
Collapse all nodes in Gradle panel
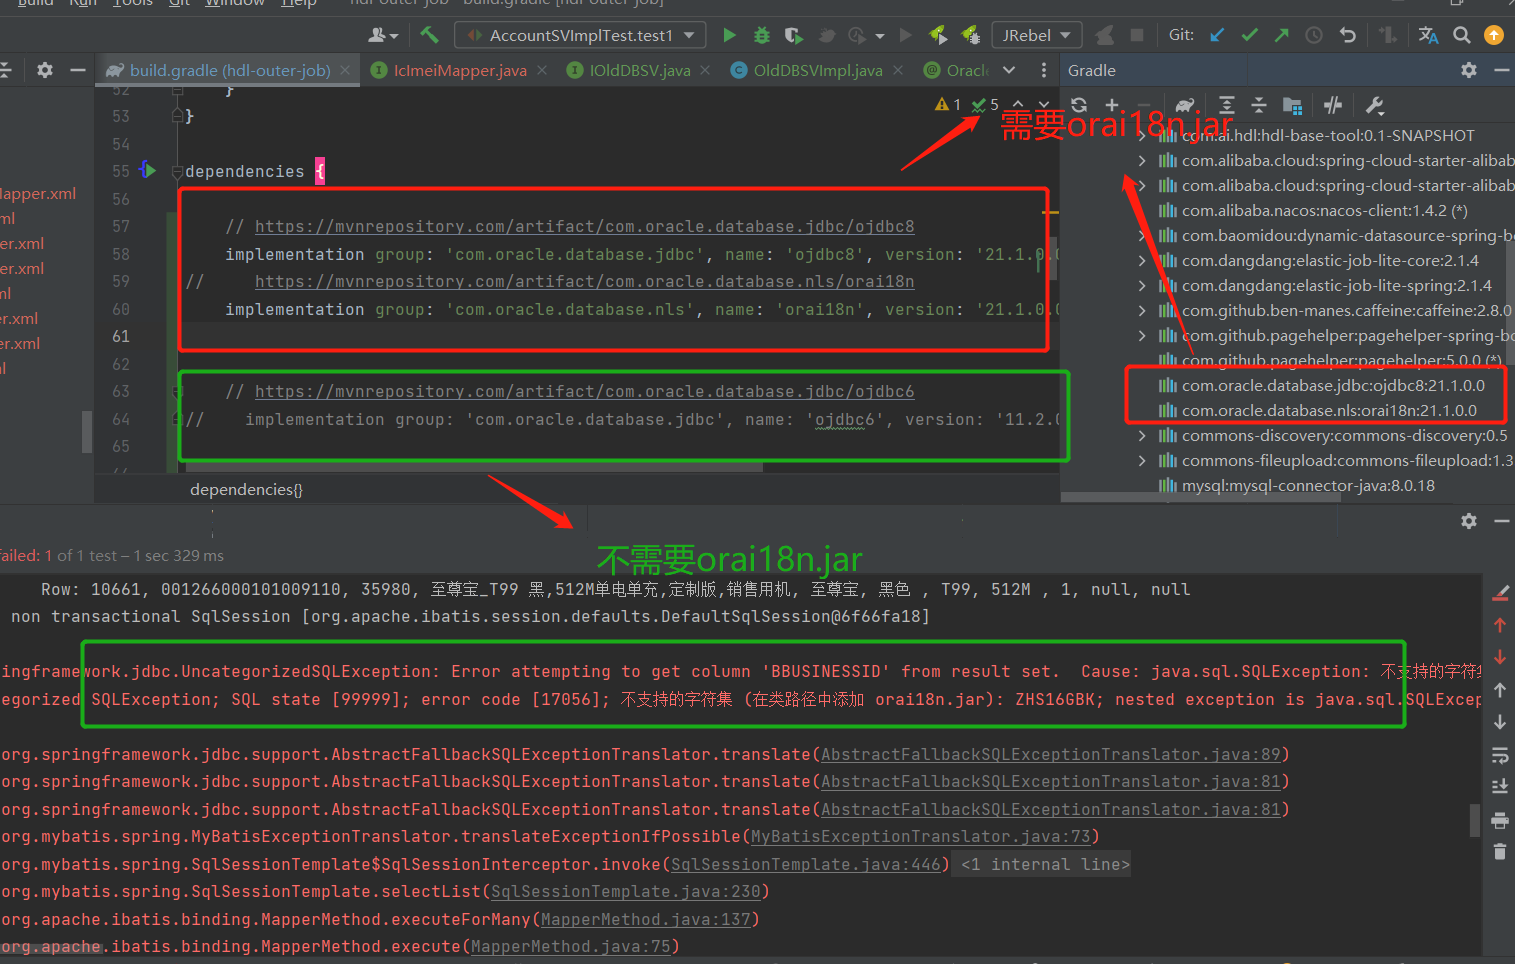1259,105
